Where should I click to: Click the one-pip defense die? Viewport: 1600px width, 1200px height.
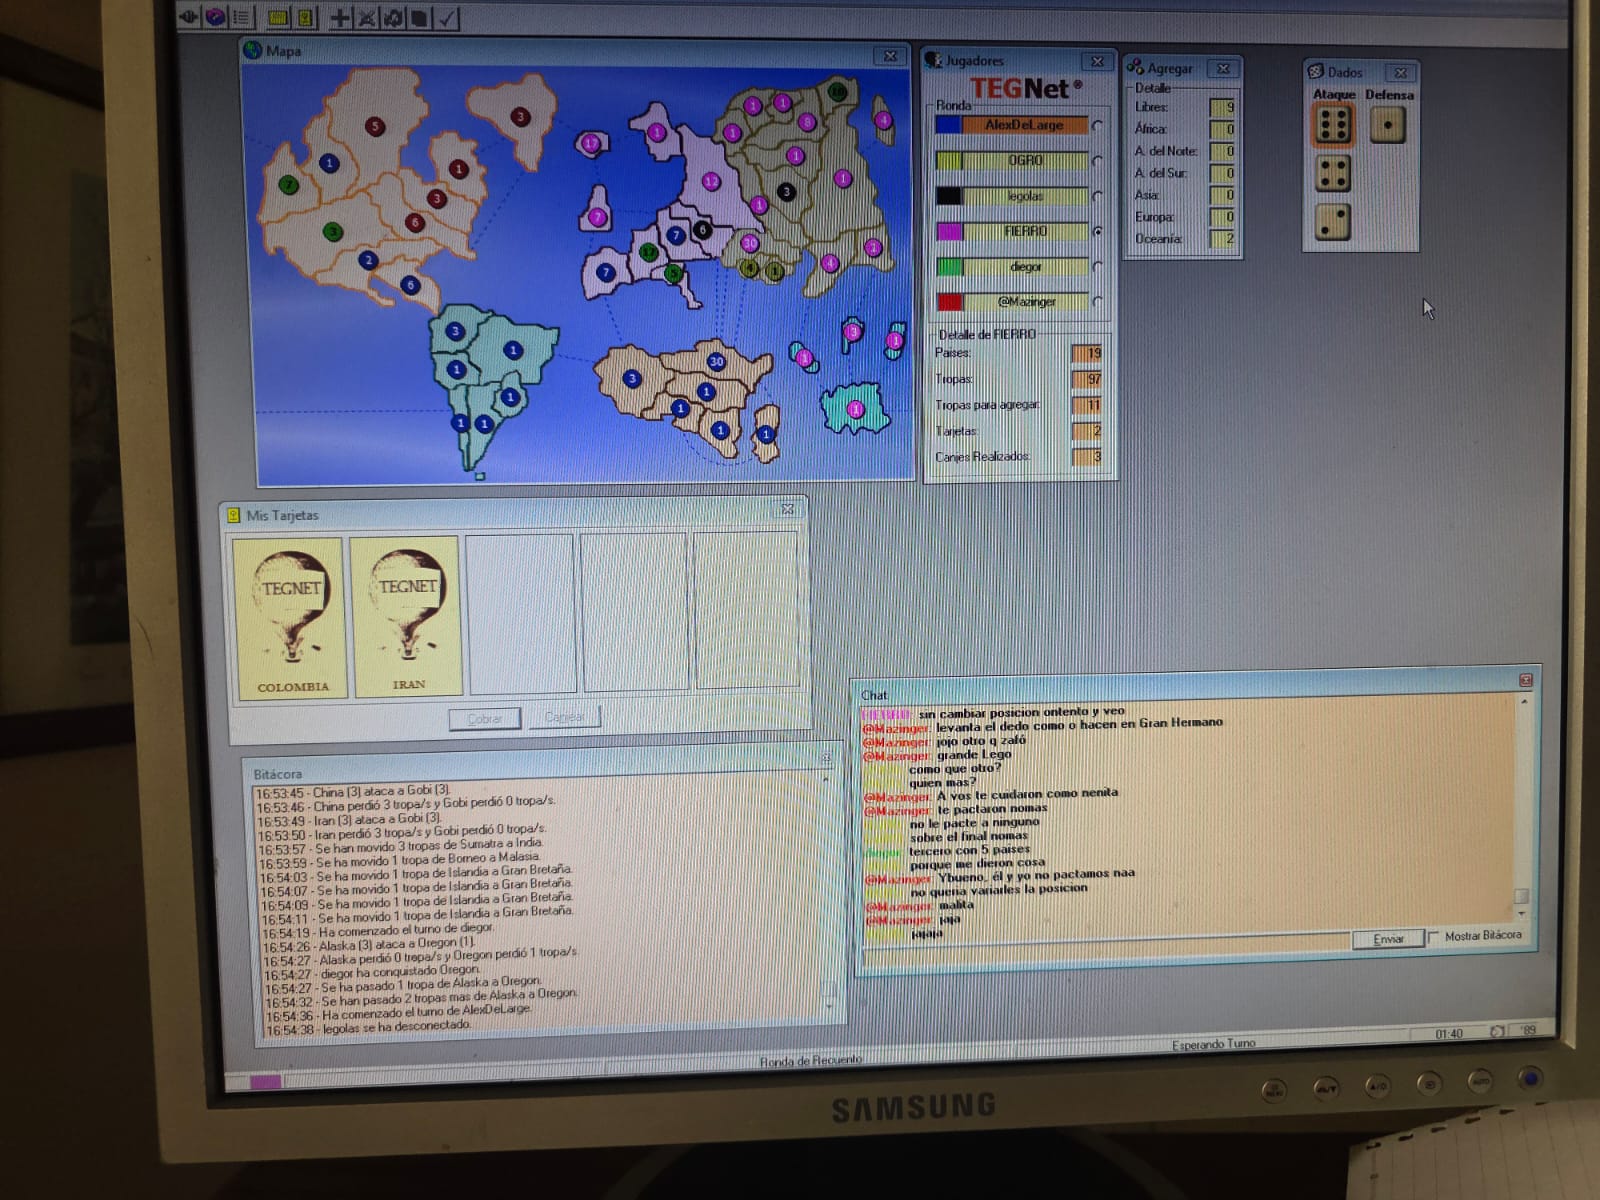pos(1387,126)
